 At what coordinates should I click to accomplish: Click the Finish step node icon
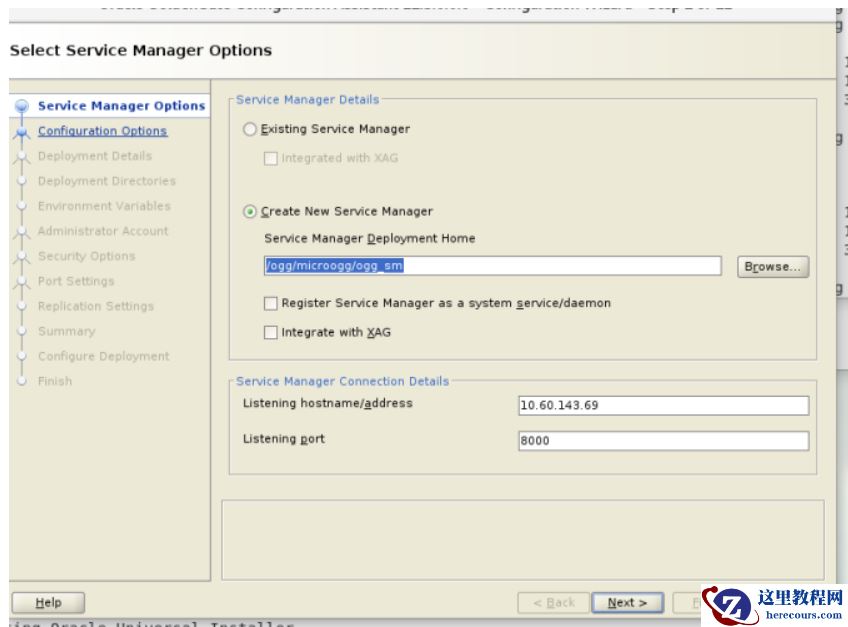[22, 381]
